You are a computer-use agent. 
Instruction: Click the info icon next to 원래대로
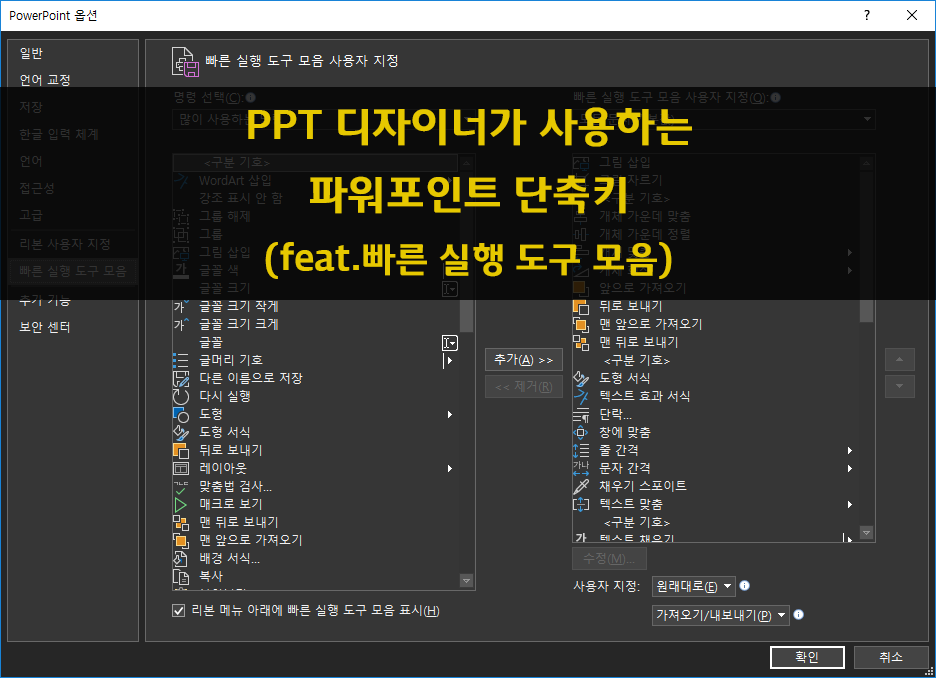click(744, 586)
